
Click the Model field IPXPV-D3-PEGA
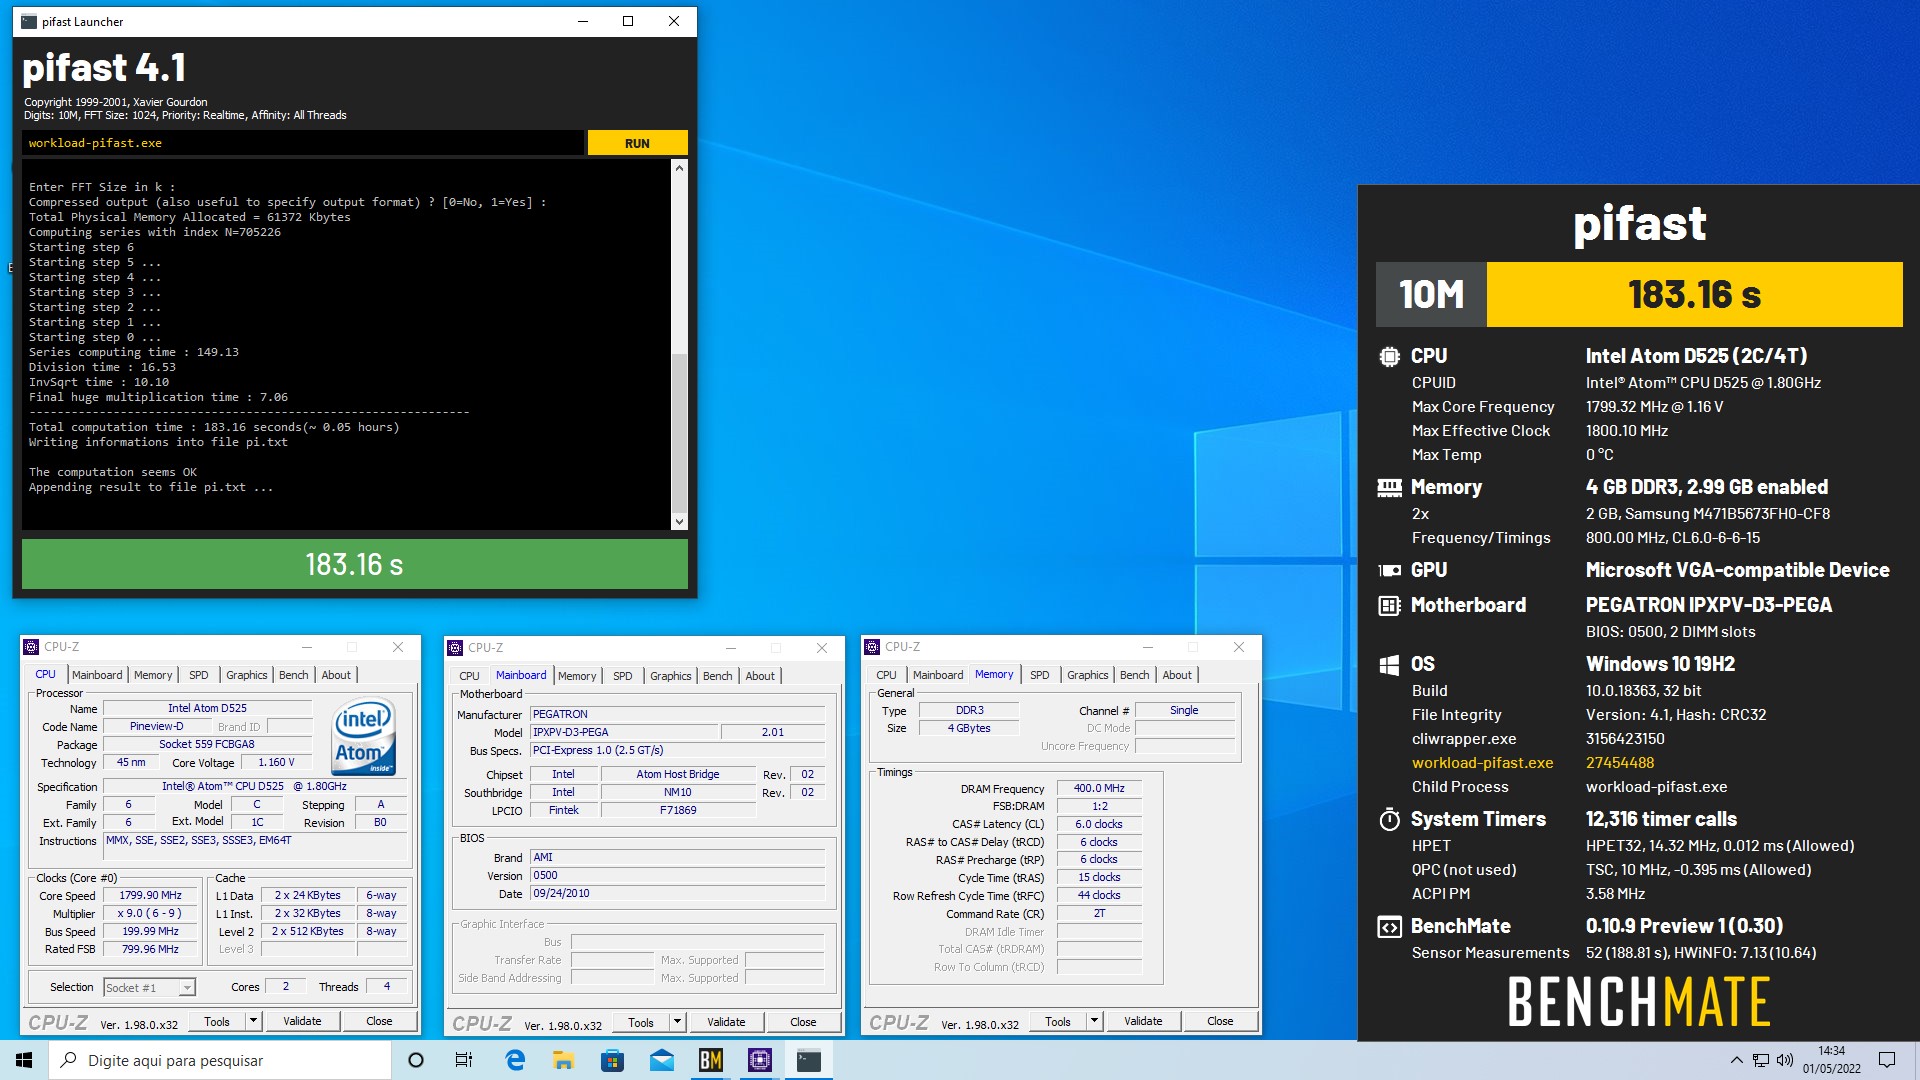624,733
